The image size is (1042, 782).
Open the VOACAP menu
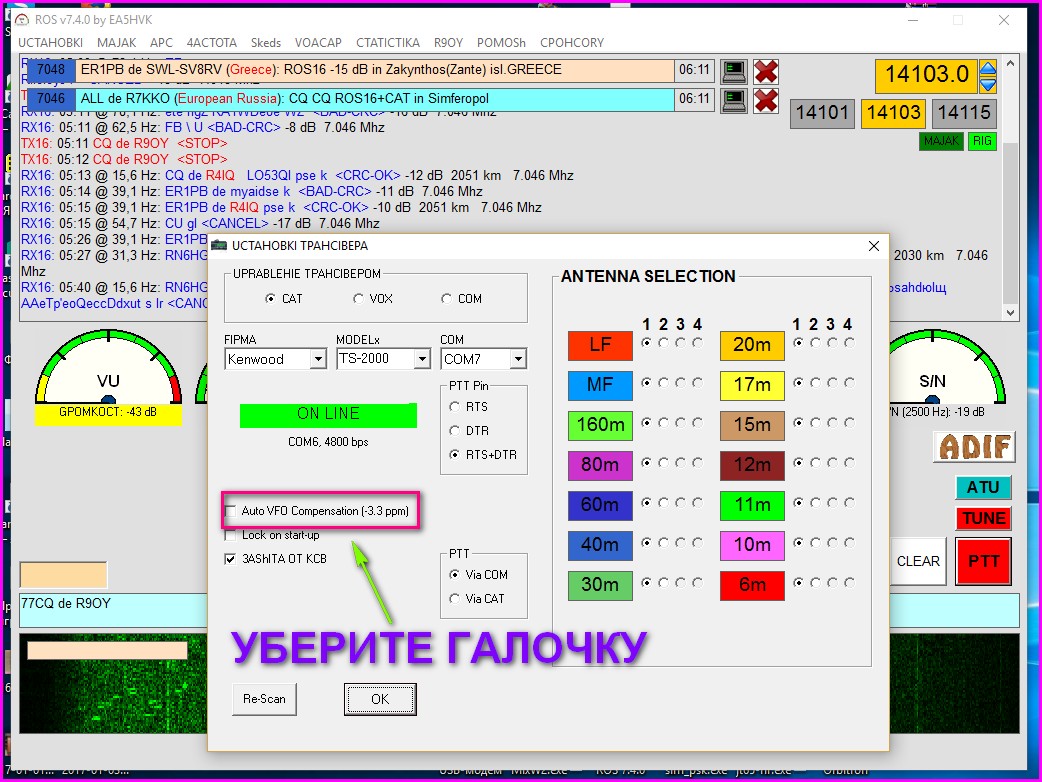point(318,43)
